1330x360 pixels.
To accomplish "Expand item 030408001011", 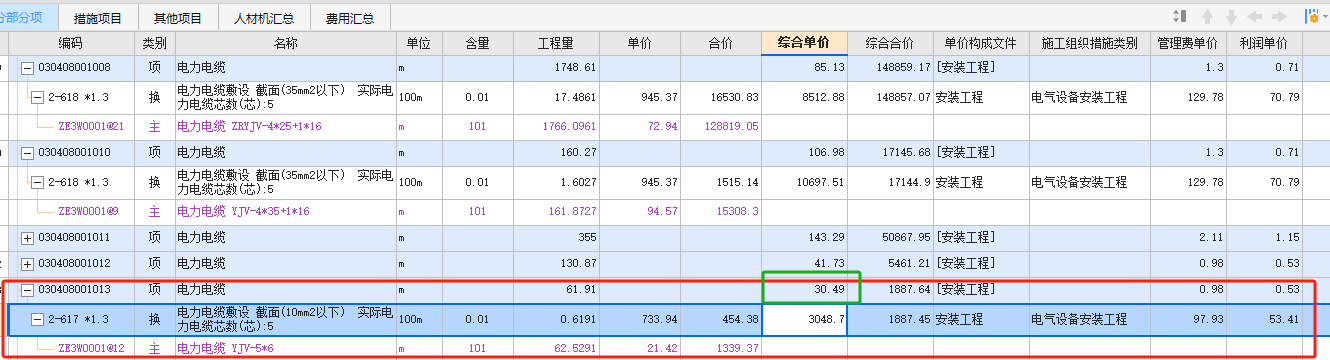I will tap(27, 238).
